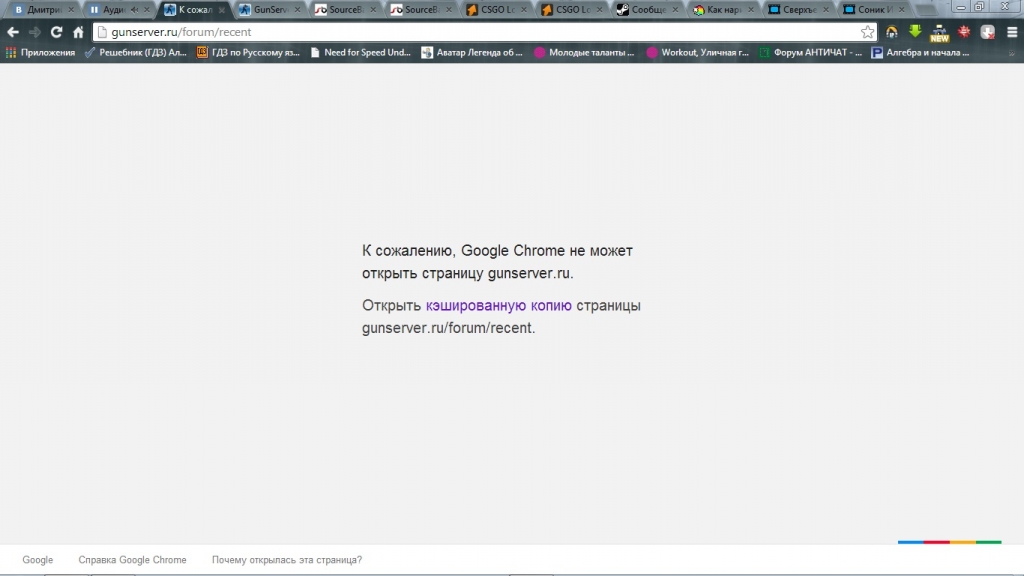Go to the home page
The height and width of the screenshot is (576, 1024).
click(x=78, y=32)
